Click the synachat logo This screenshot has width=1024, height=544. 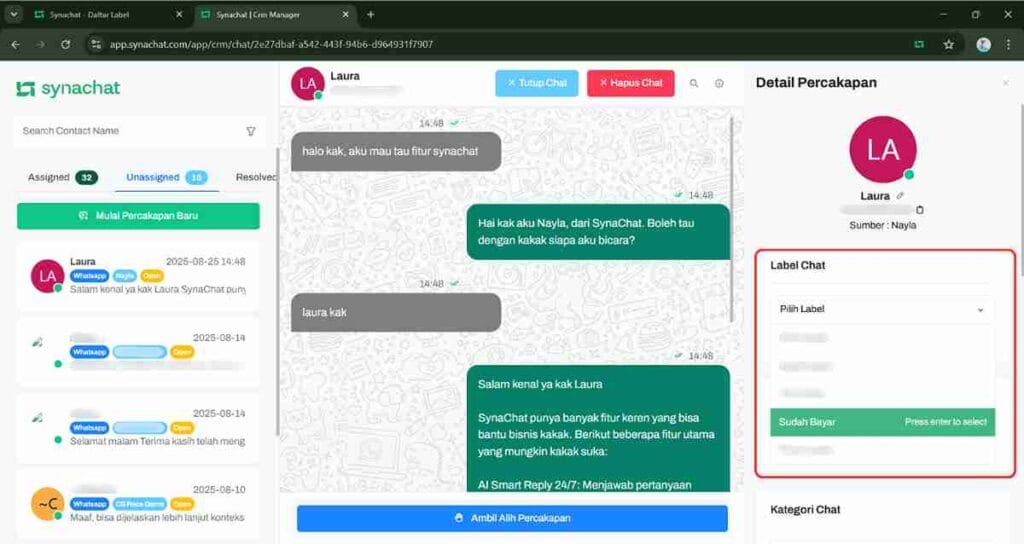[x=68, y=88]
